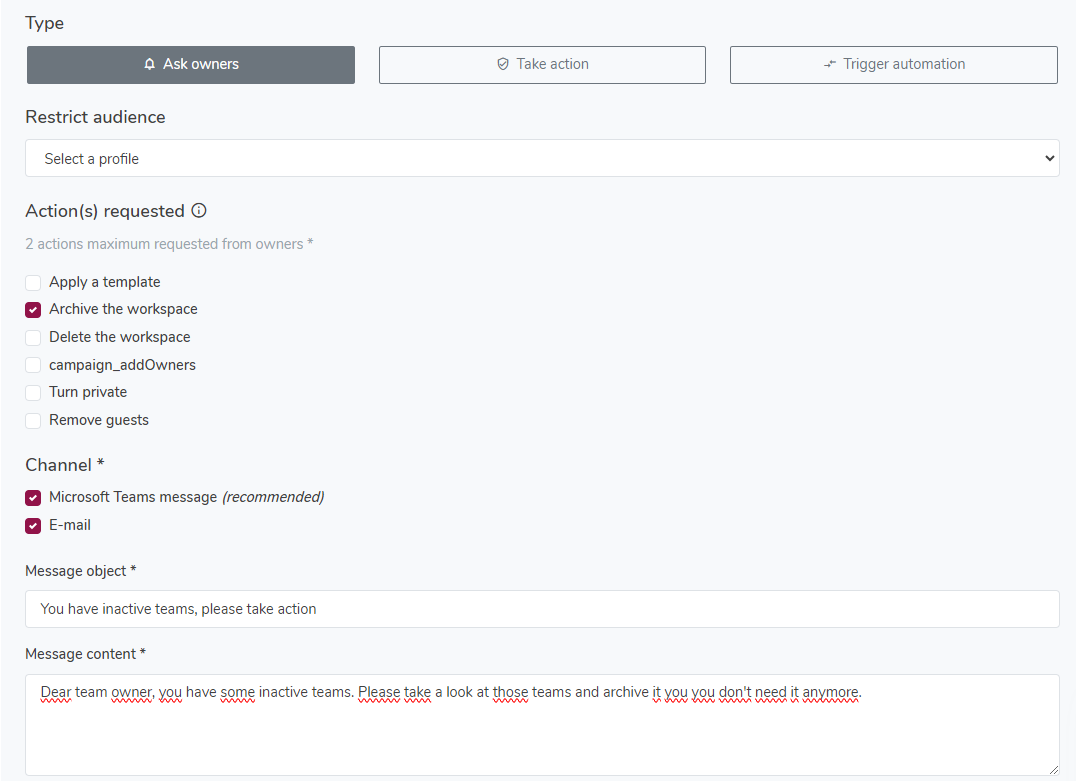Switch to the Trigger automation type
Image resolution: width=1076 pixels, height=781 pixels.
[893, 64]
